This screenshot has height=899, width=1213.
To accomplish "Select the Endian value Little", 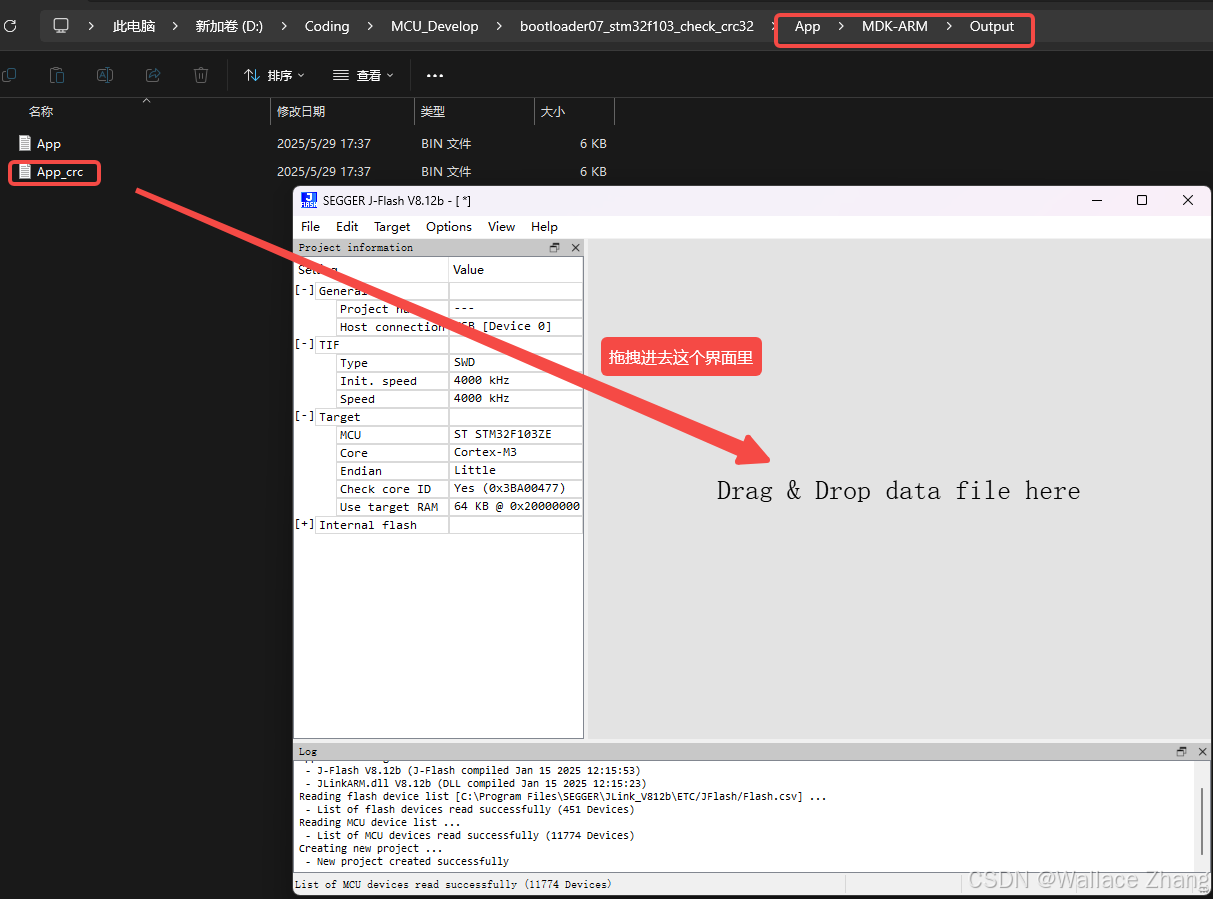I will click(474, 470).
